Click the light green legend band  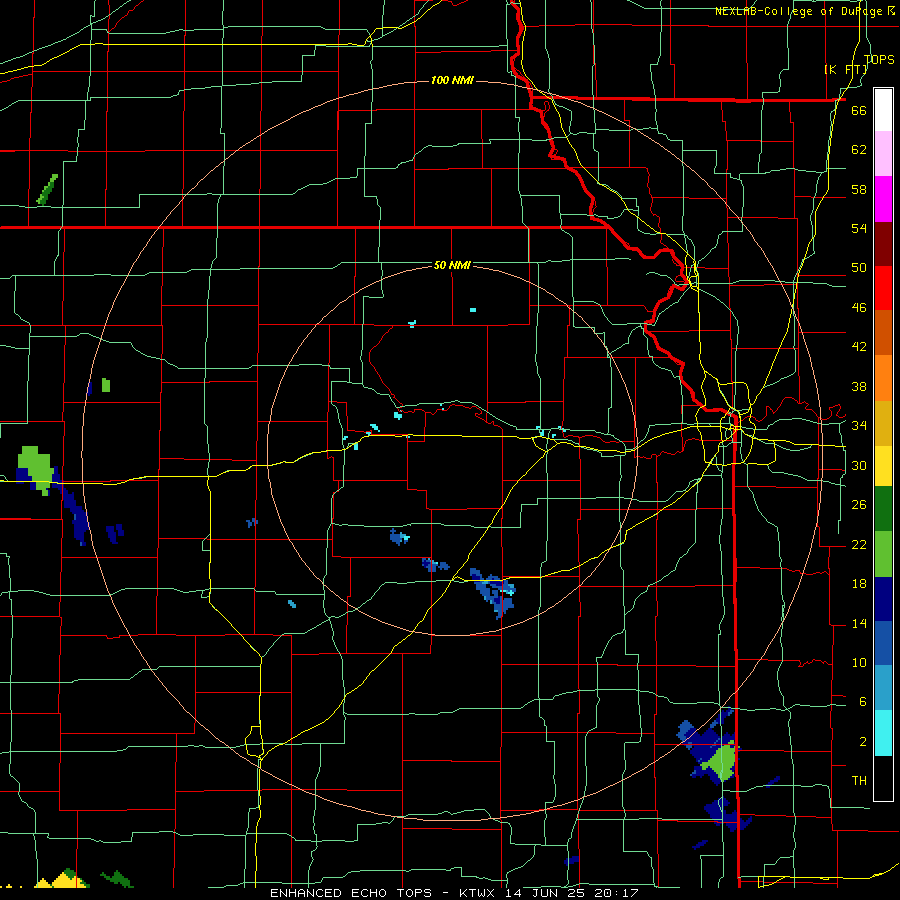(883, 554)
